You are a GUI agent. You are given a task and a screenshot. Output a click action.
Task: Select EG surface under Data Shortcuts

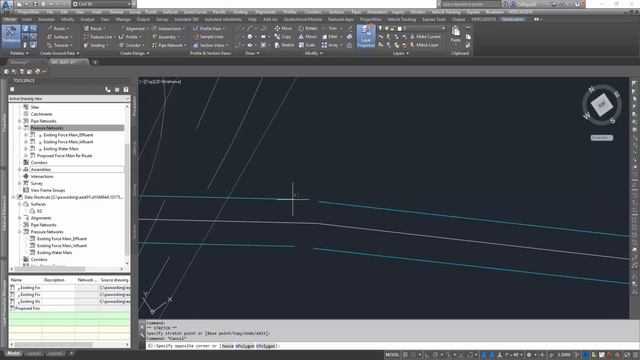pyautogui.click(x=39, y=211)
